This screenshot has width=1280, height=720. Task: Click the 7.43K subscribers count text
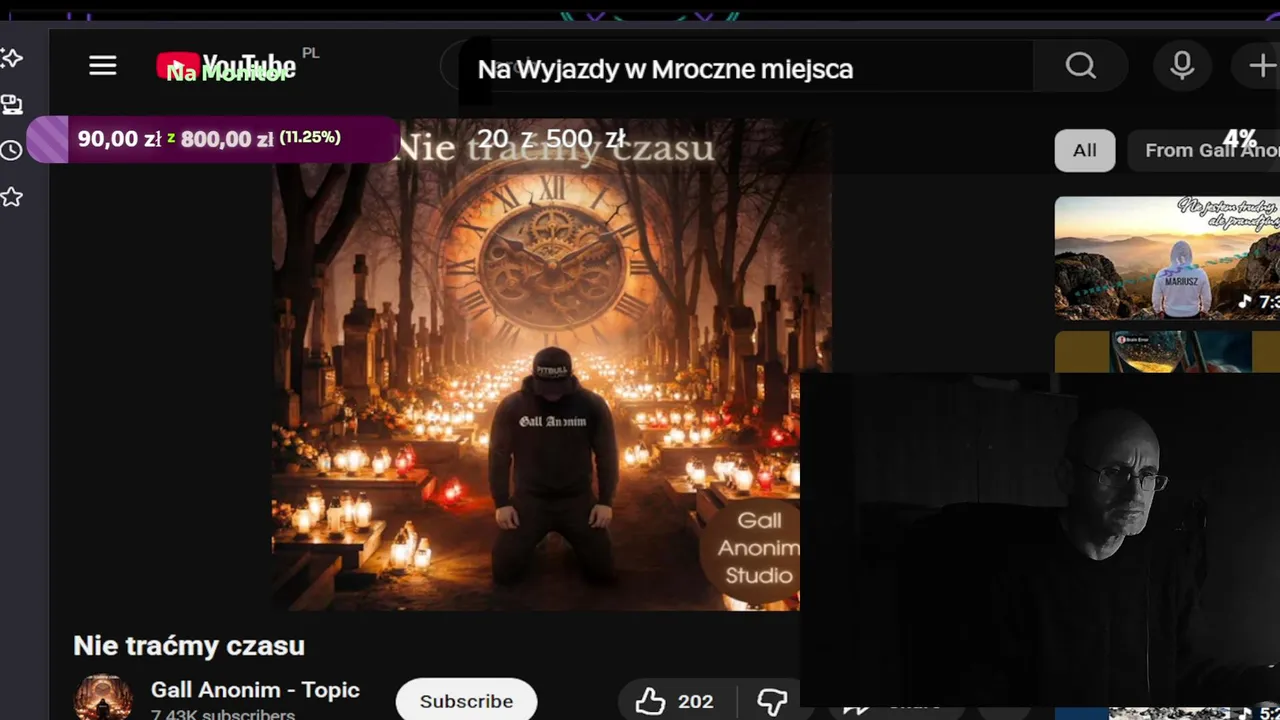[223, 715]
